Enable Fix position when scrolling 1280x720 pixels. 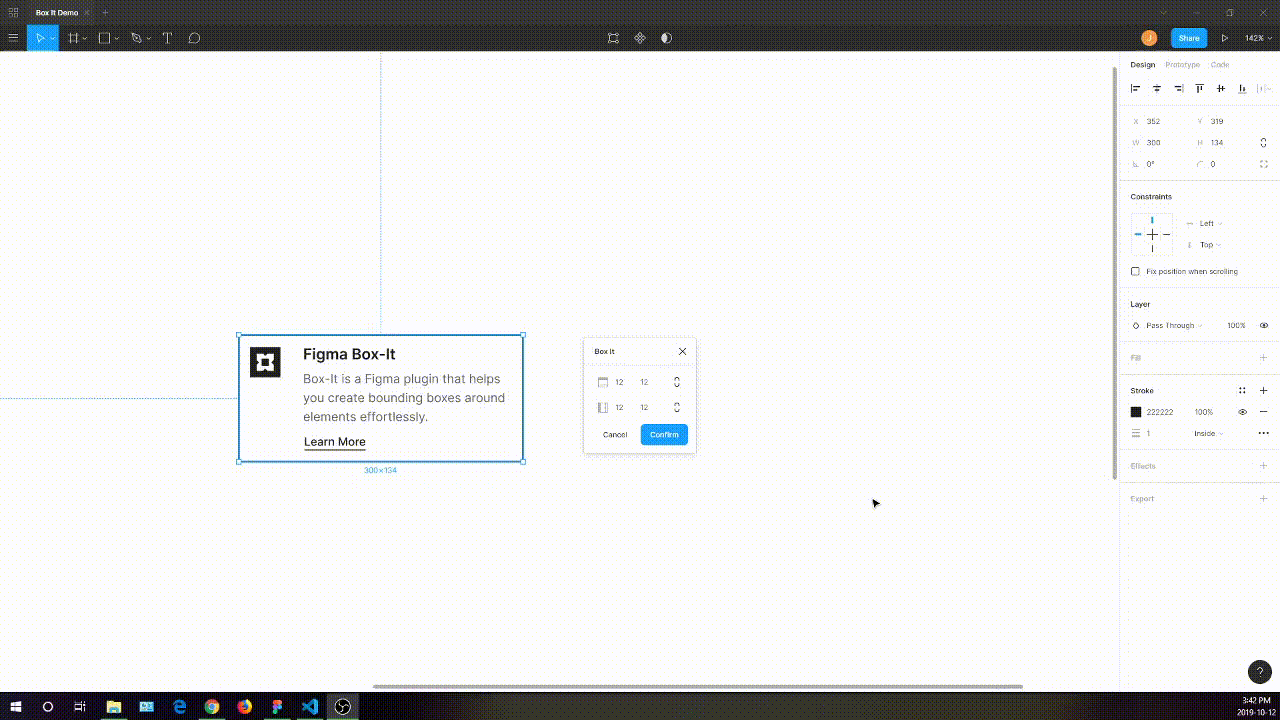click(1135, 271)
